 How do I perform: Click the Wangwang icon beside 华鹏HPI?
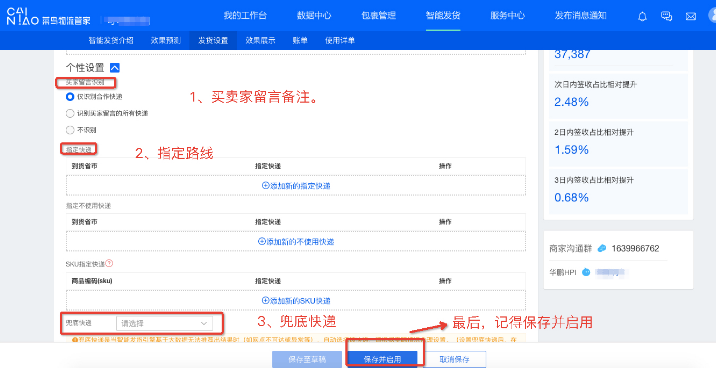pyautogui.click(x=586, y=272)
